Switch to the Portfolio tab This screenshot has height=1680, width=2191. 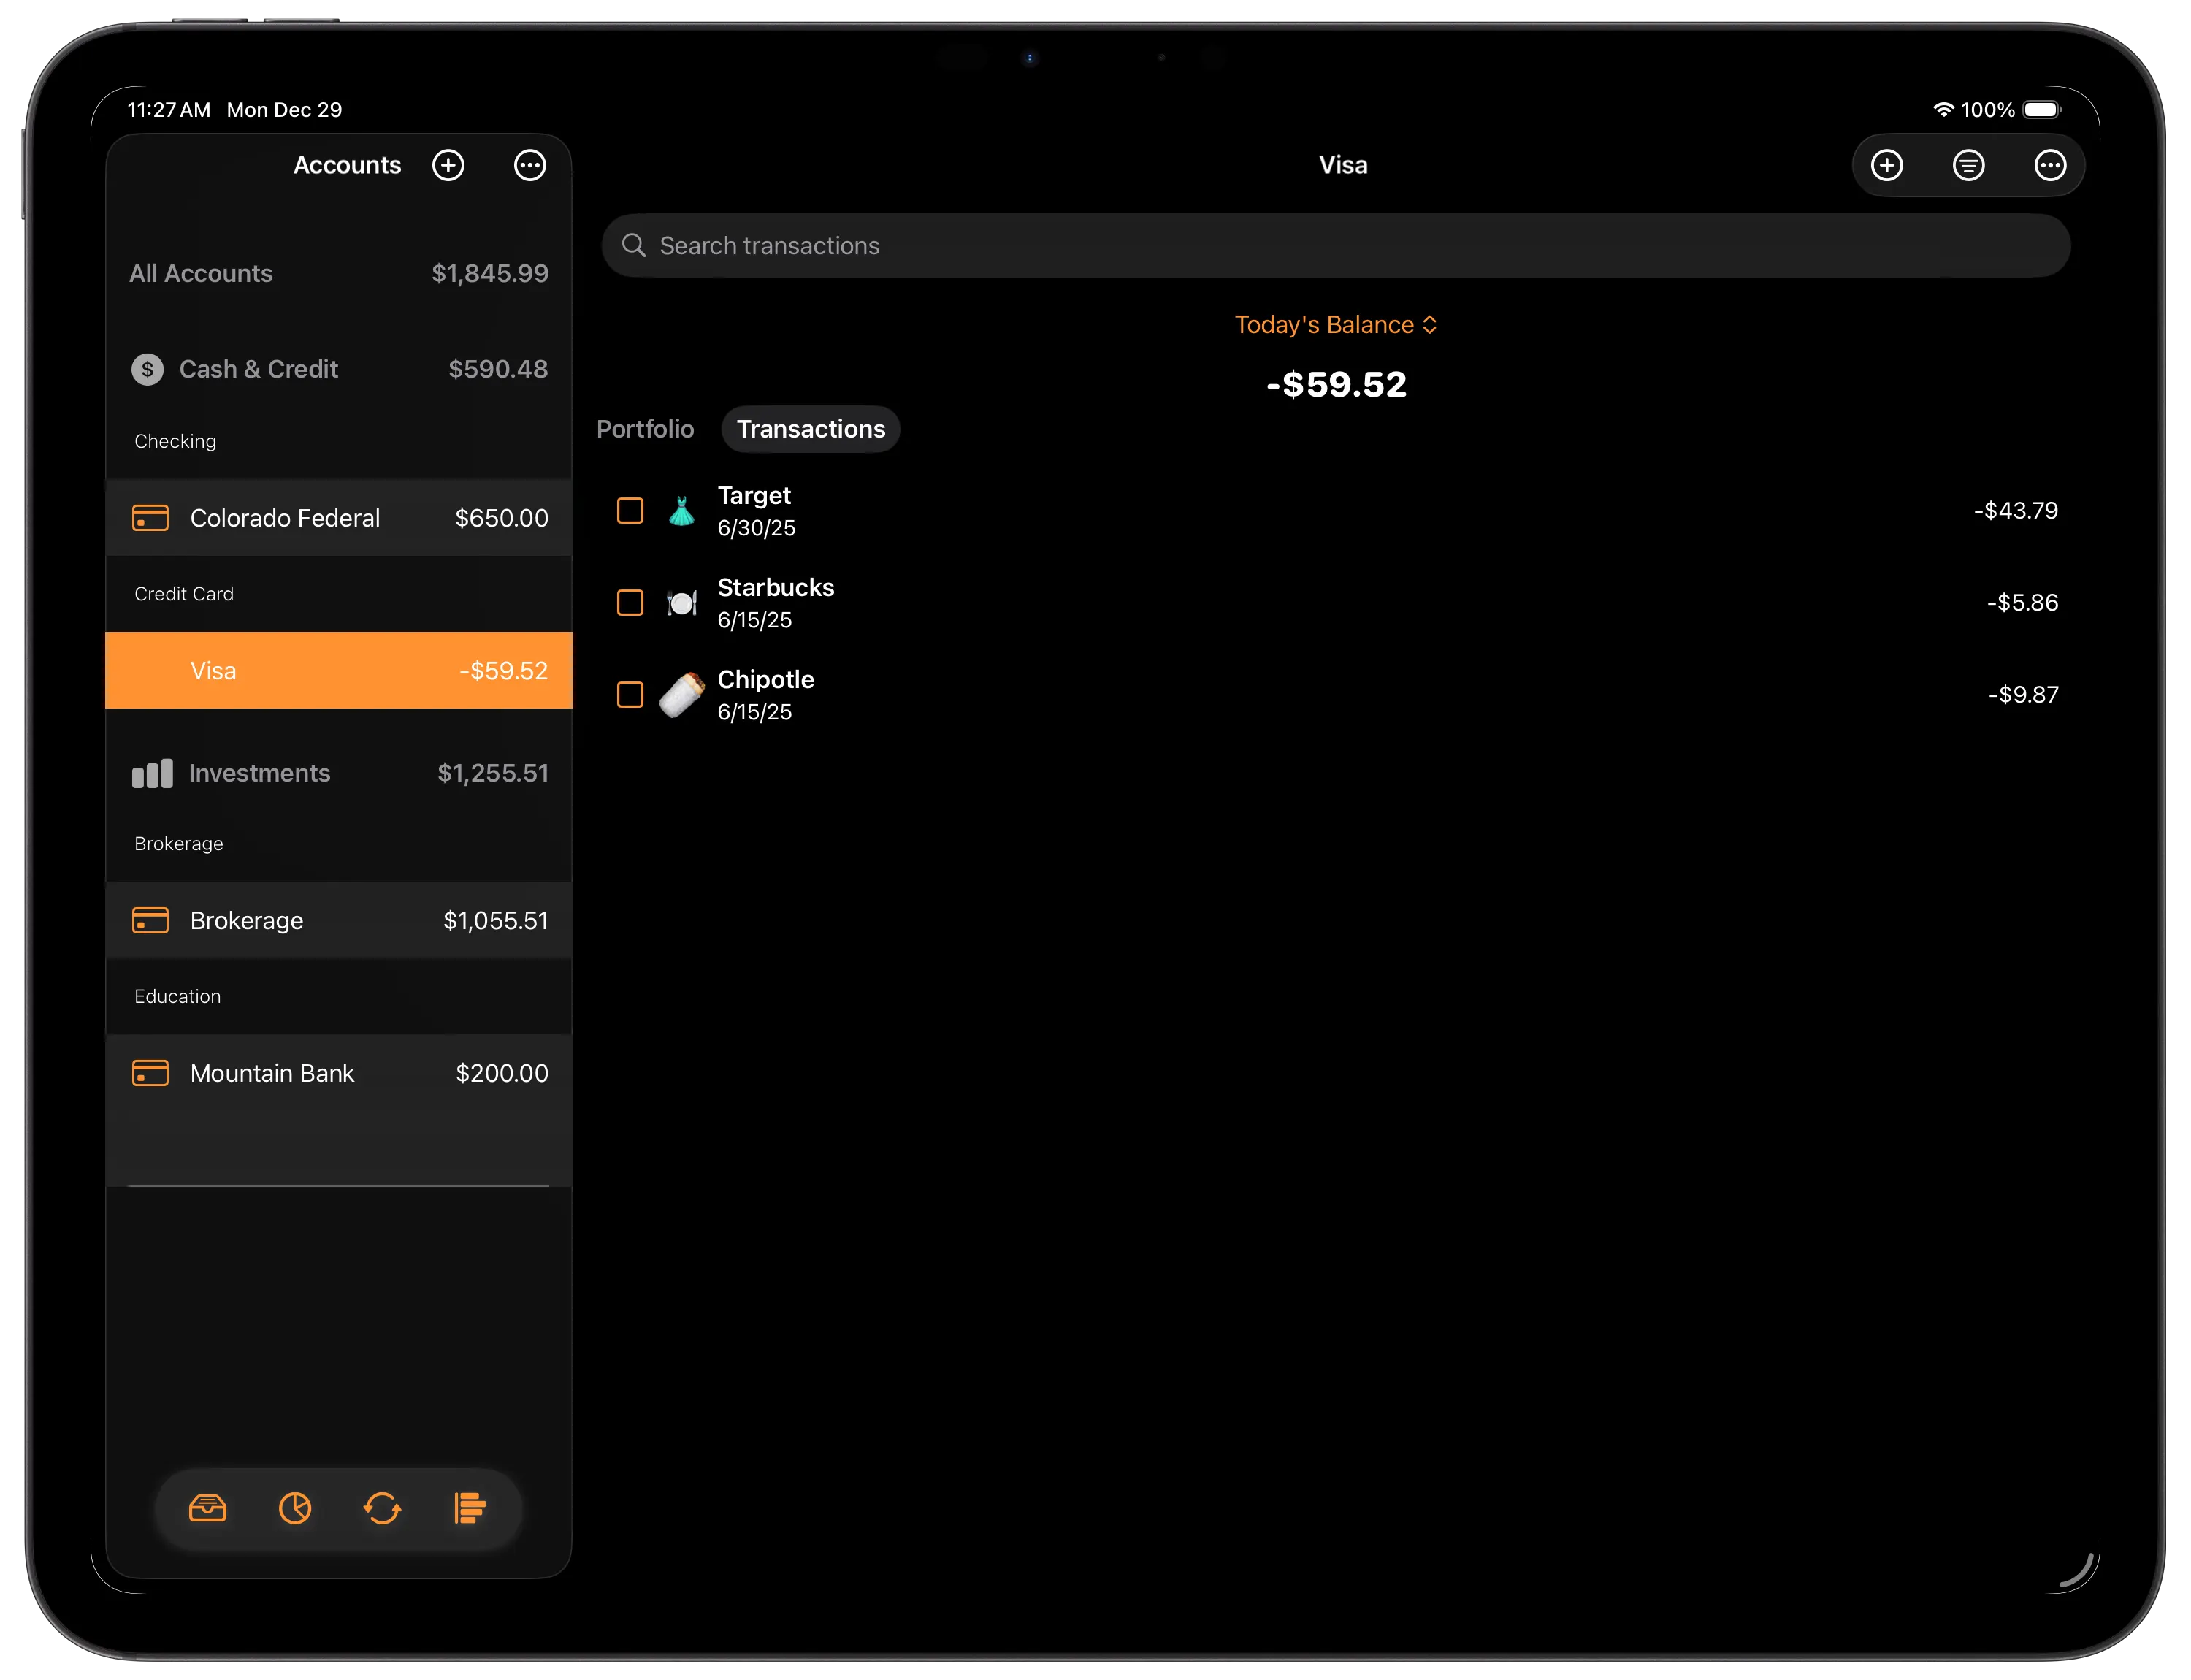645,429
